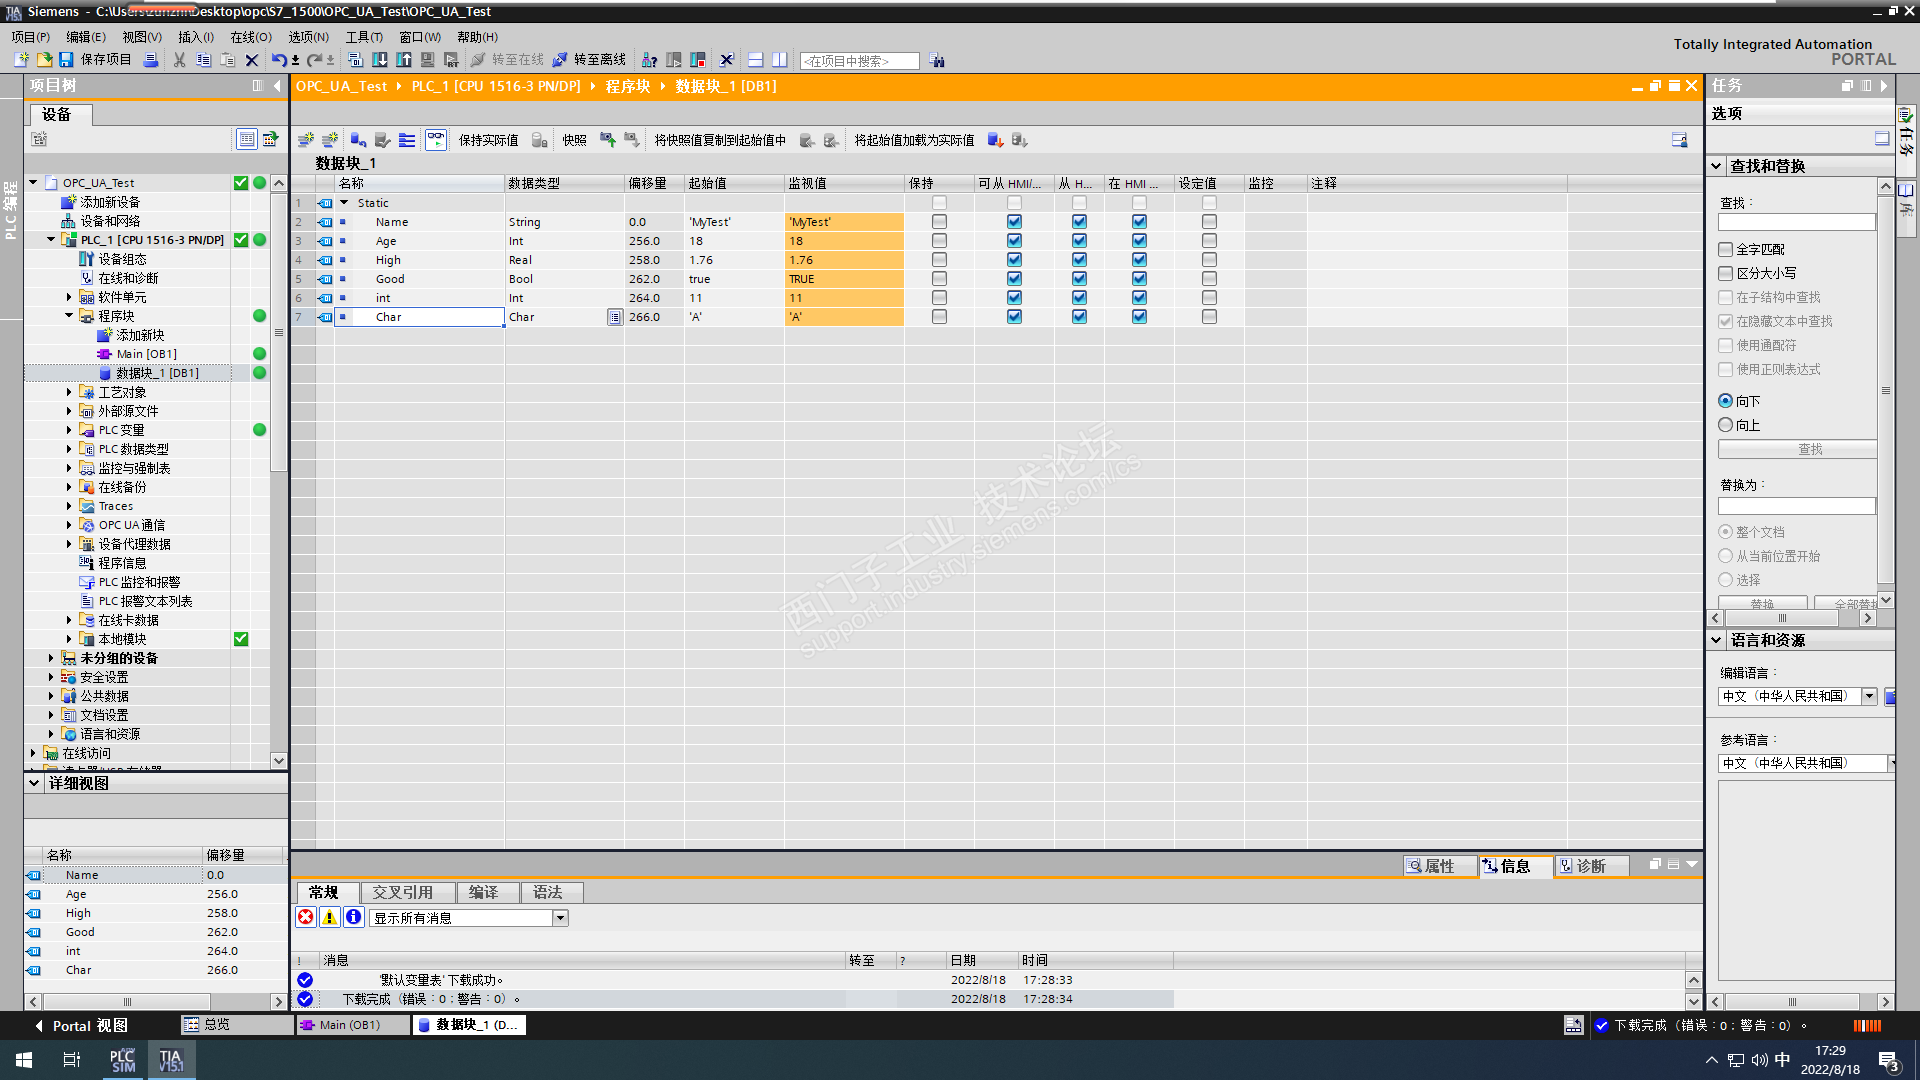Expand the OPC UA 通信 tree node
This screenshot has height=1080, width=1920.
tap(69, 525)
